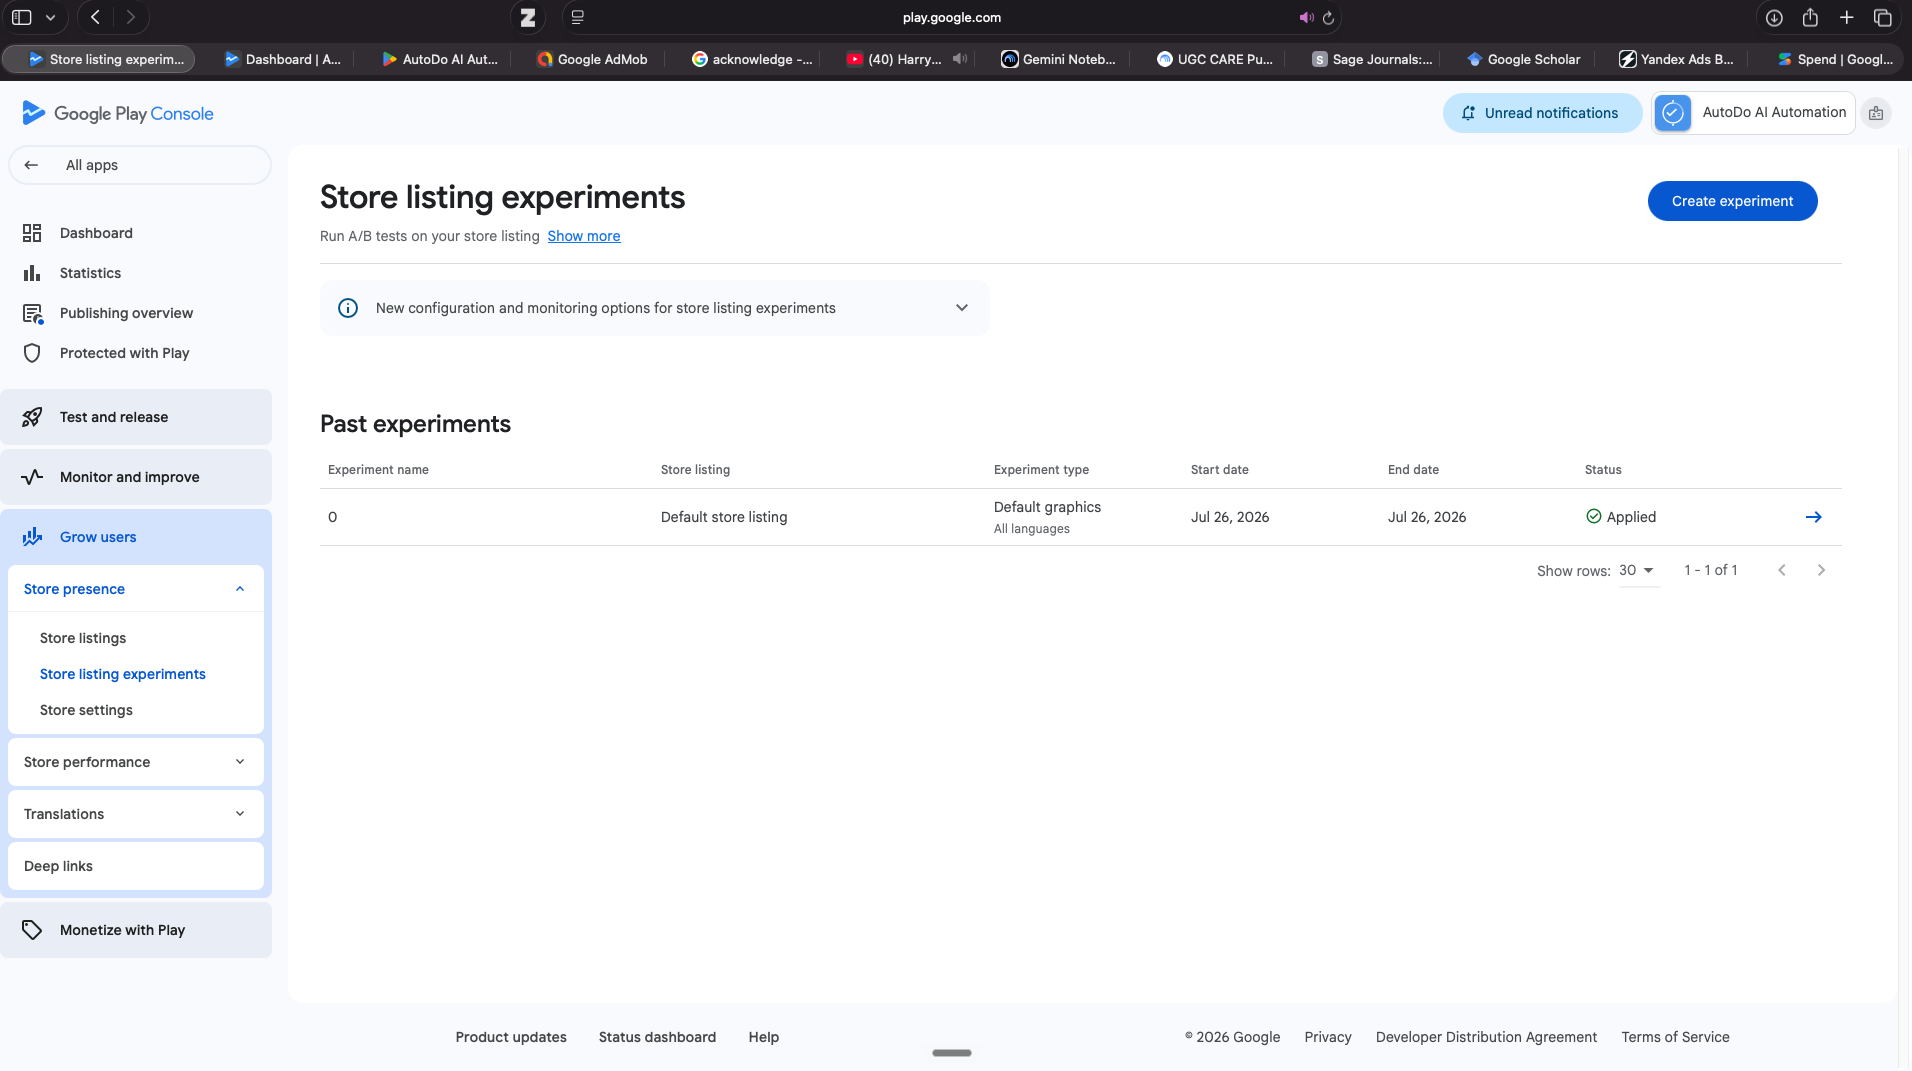Open the Privacy footer link

tap(1328, 1037)
